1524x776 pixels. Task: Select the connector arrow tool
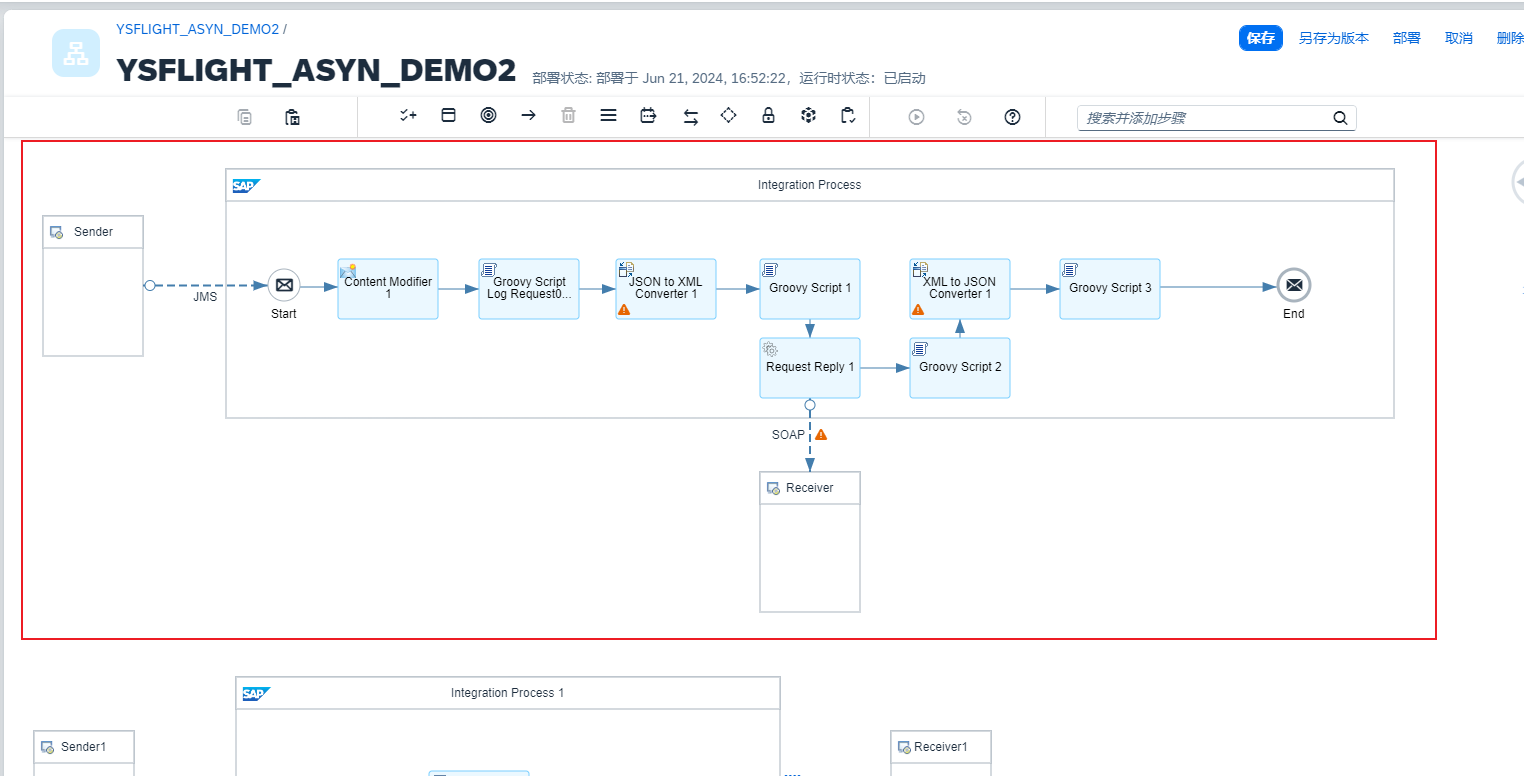tap(528, 115)
